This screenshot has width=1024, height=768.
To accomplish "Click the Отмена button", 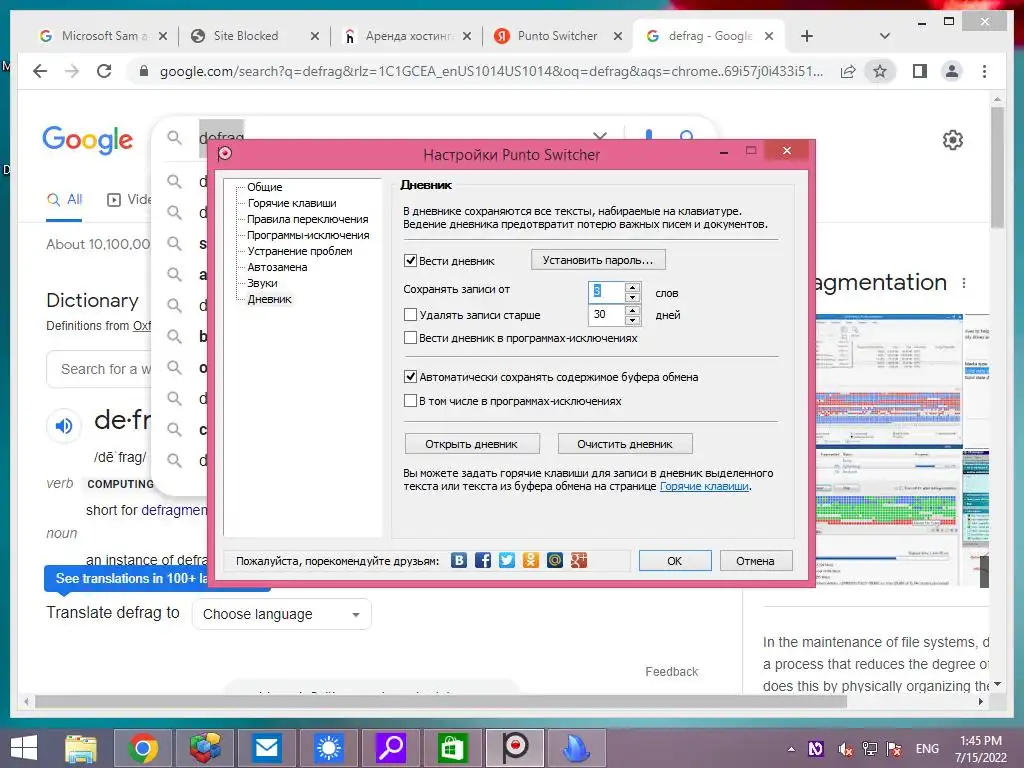I will [x=756, y=560].
